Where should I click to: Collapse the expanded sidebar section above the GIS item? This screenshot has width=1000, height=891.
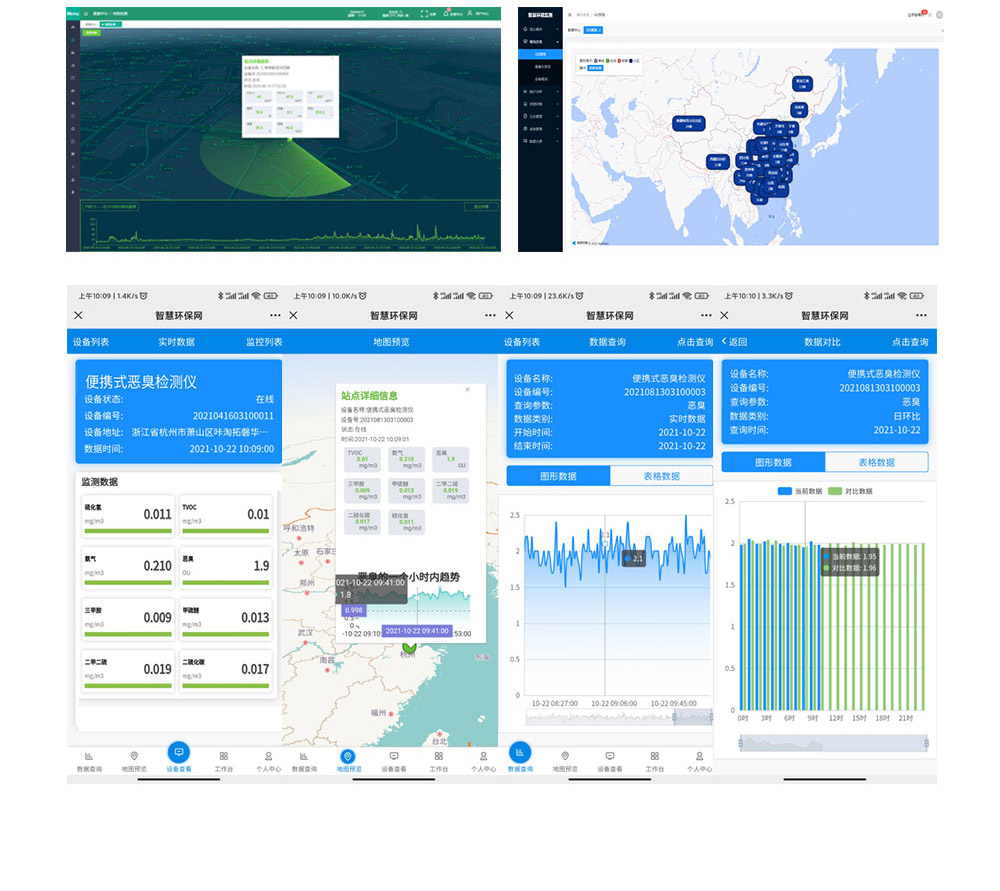(540, 41)
